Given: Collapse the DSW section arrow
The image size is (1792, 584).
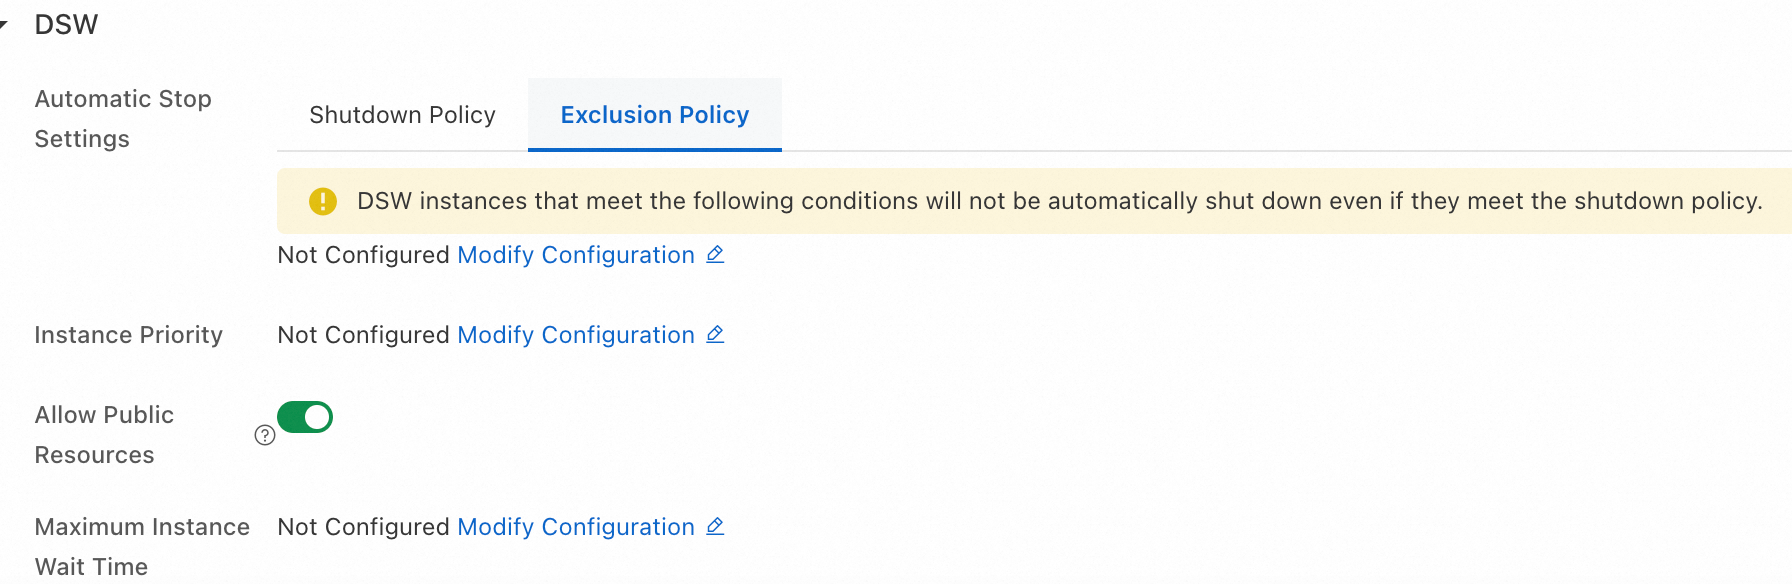Looking at the screenshot, I should 3,24.
